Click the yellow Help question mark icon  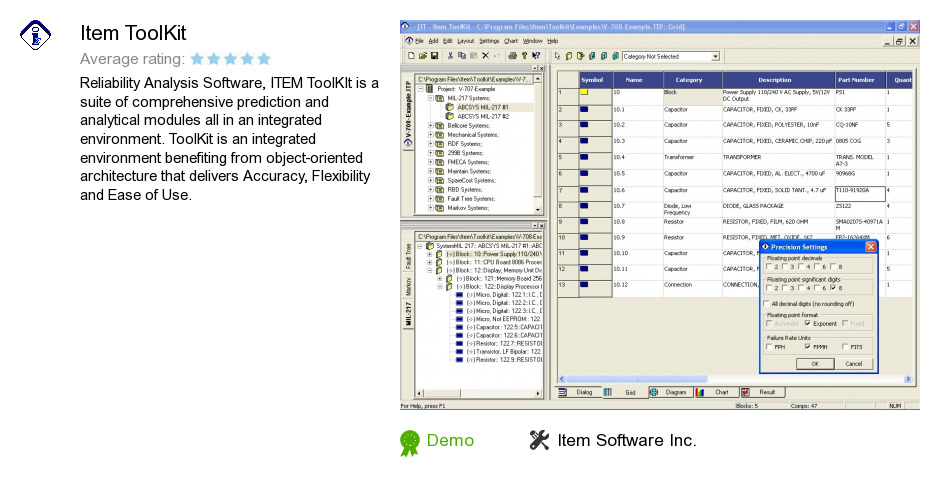coord(525,56)
